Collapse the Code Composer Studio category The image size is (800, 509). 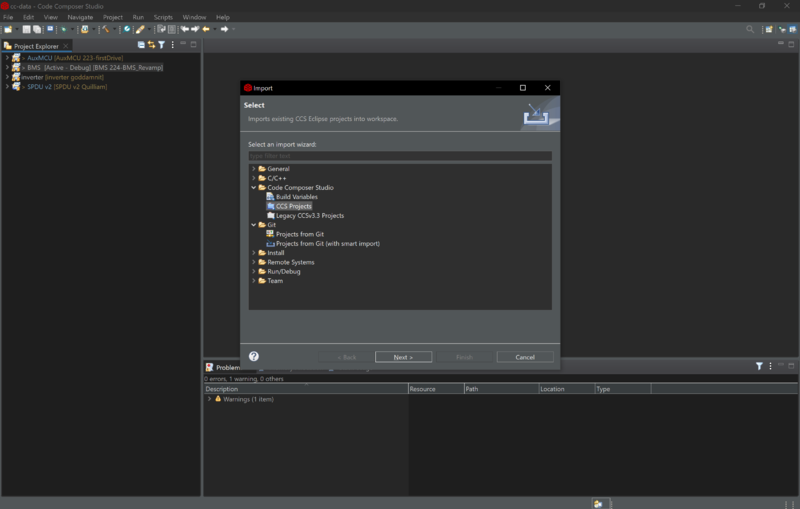tap(253, 188)
